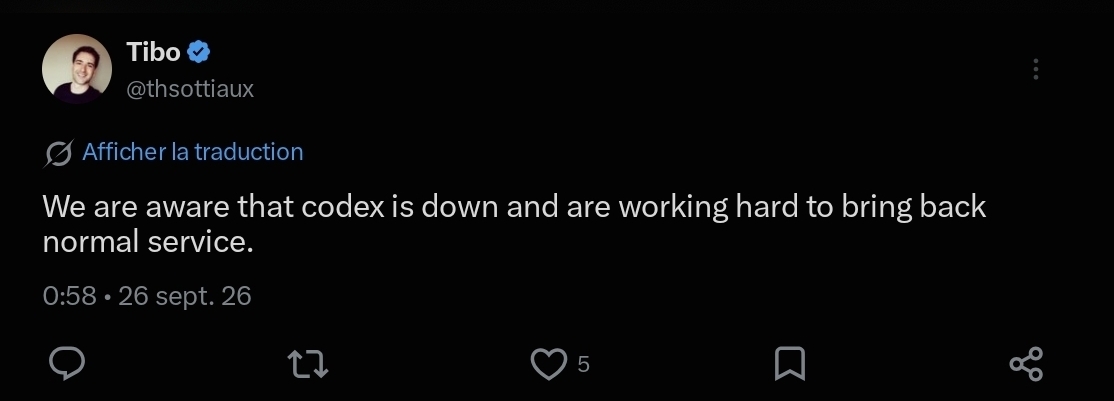Open the Tibo display name
Image resolution: width=1114 pixels, height=401 pixels.
[153, 52]
